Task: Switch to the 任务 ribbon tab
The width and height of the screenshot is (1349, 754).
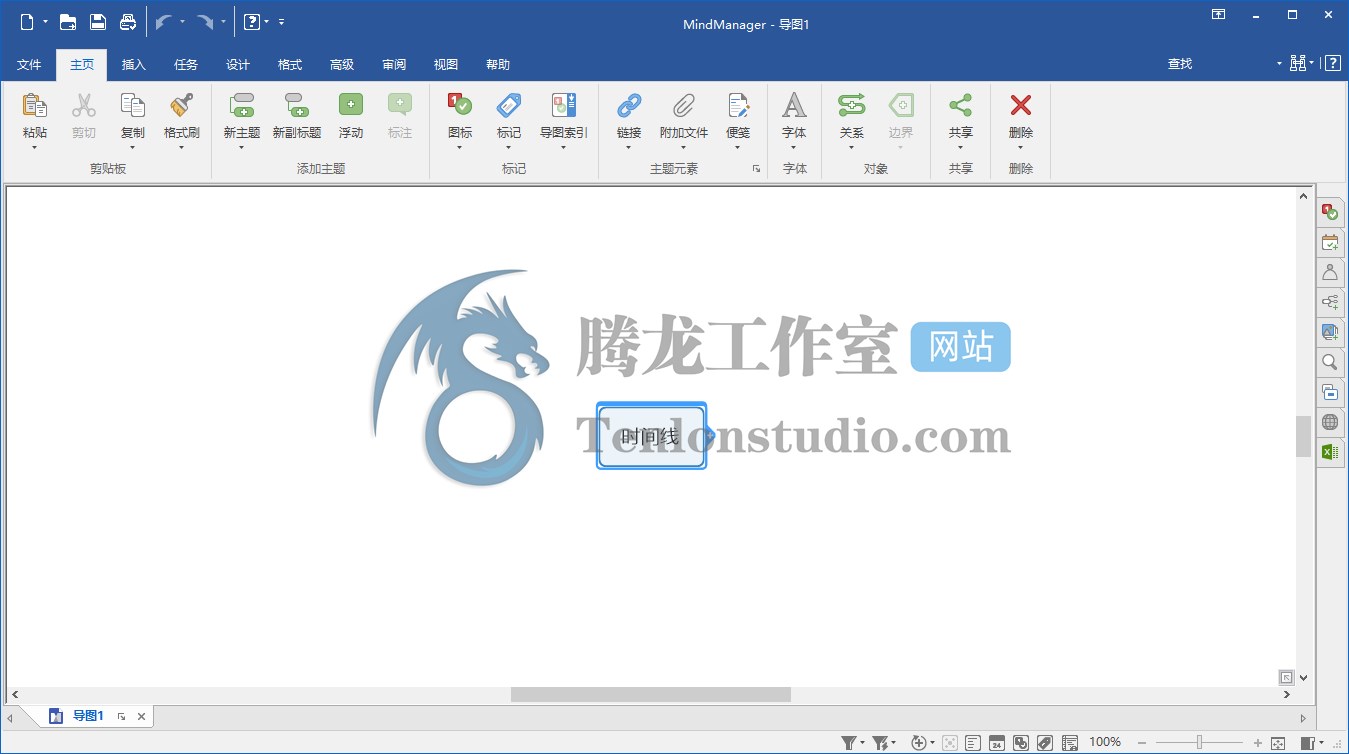Action: pos(185,64)
